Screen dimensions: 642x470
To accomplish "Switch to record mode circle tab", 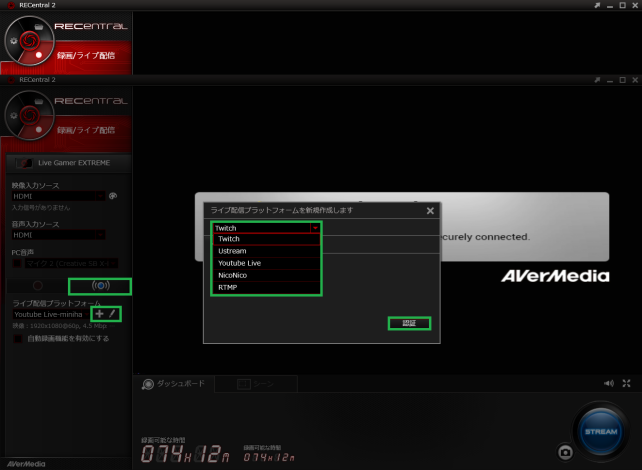I will pyautogui.click(x=38, y=286).
